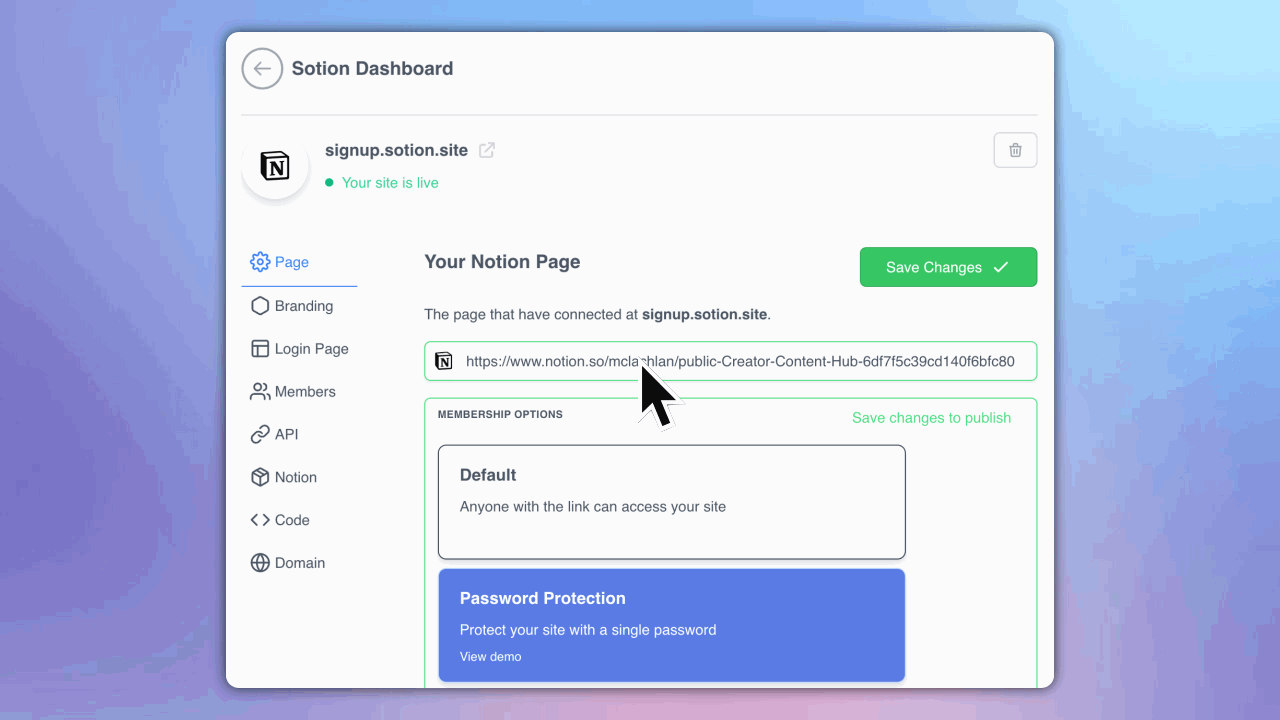Click the back arrow circle icon
Image resolution: width=1280 pixels, height=720 pixels.
point(262,69)
